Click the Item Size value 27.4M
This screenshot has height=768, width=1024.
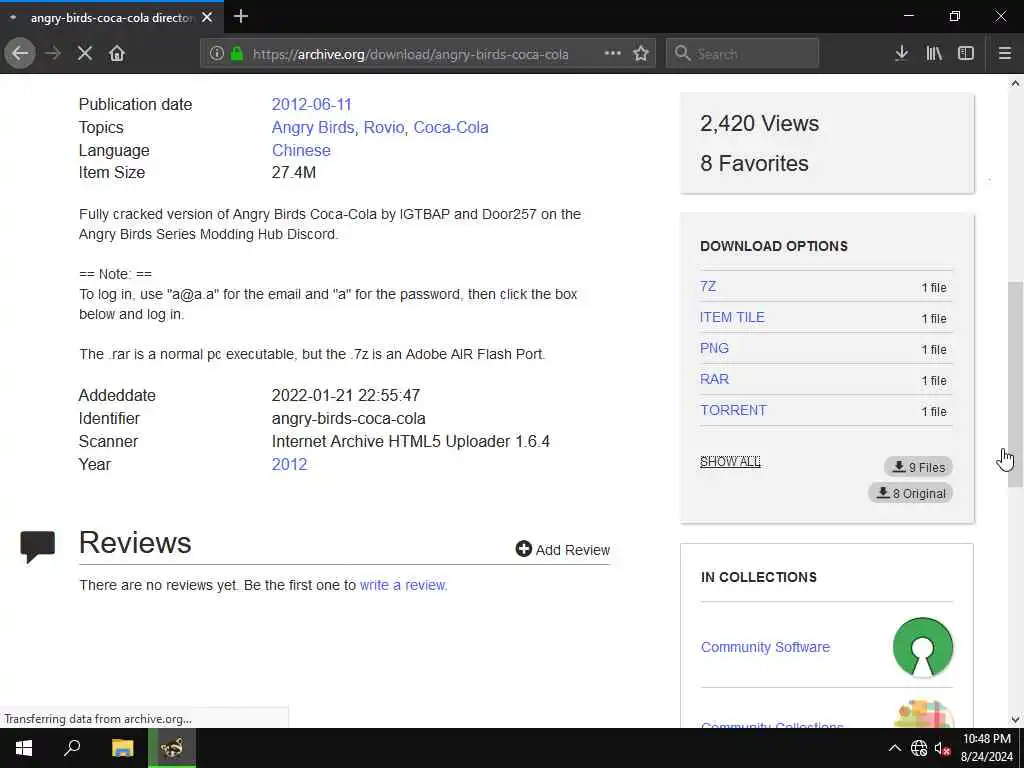(294, 172)
